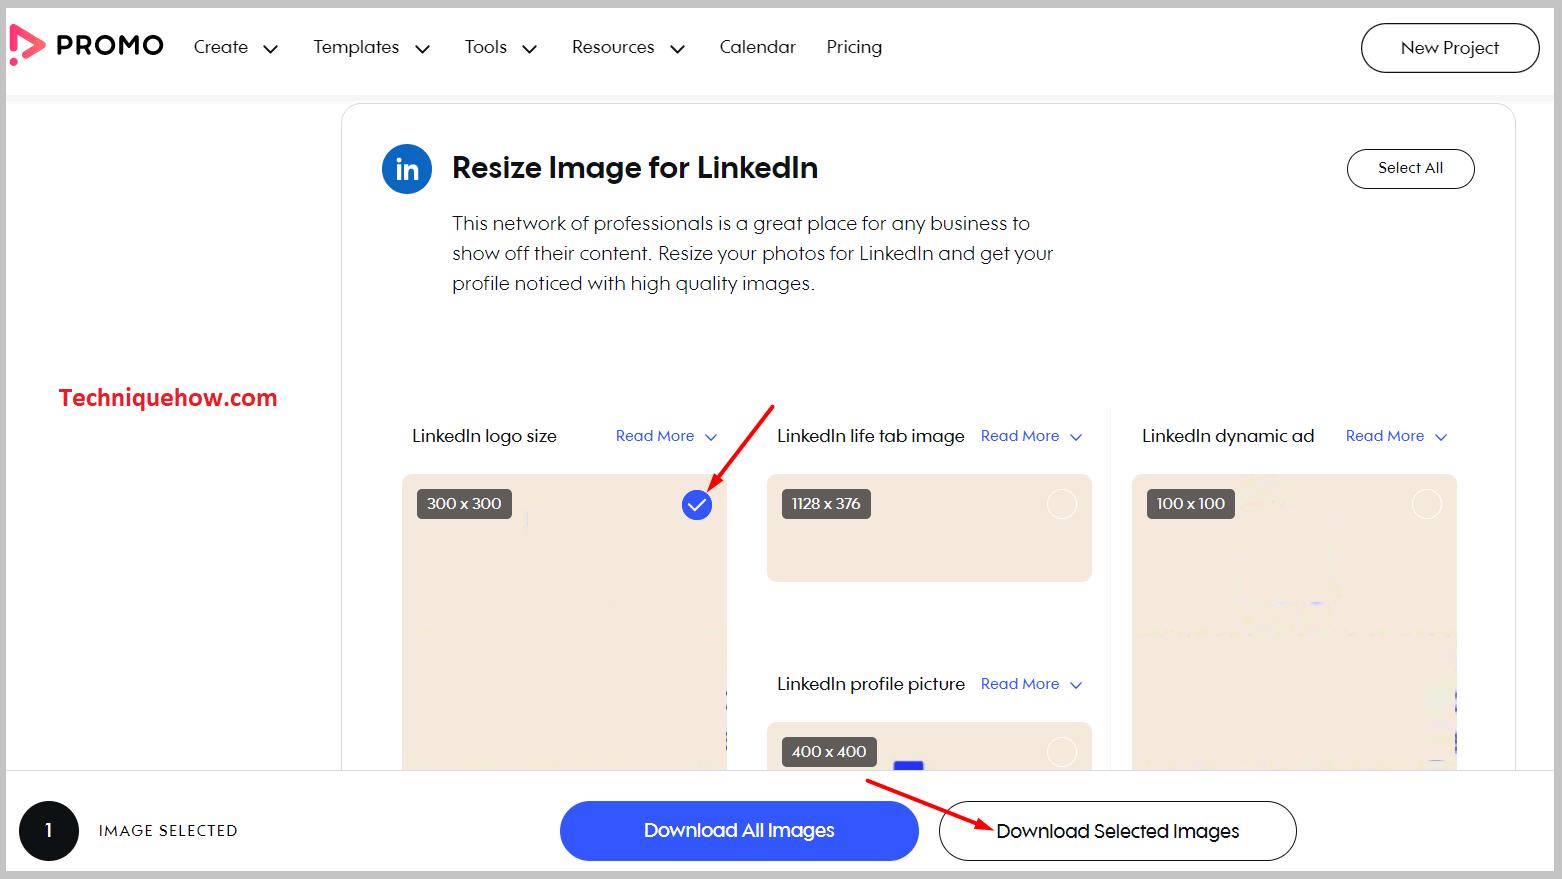
Task: Click Download Selected Images
Action: point(1117,831)
